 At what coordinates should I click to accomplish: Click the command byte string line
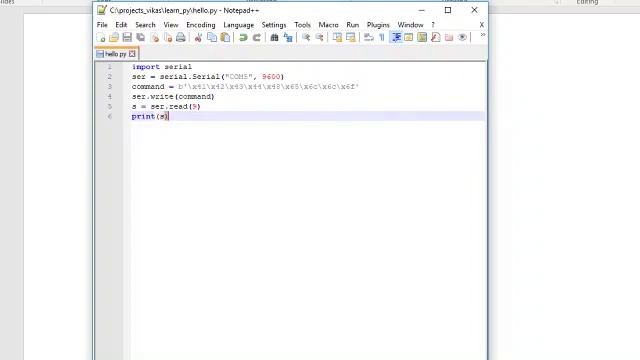click(x=245, y=87)
